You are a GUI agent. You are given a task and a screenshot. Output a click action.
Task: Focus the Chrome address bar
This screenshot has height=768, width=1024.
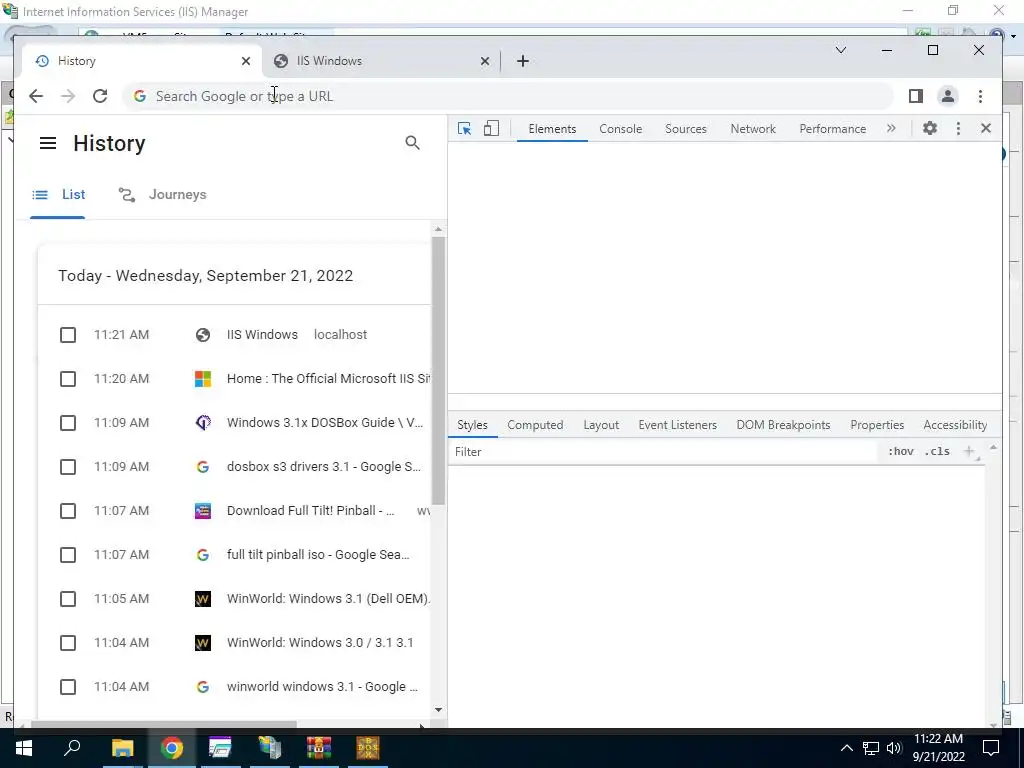click(x=509, y=96)
